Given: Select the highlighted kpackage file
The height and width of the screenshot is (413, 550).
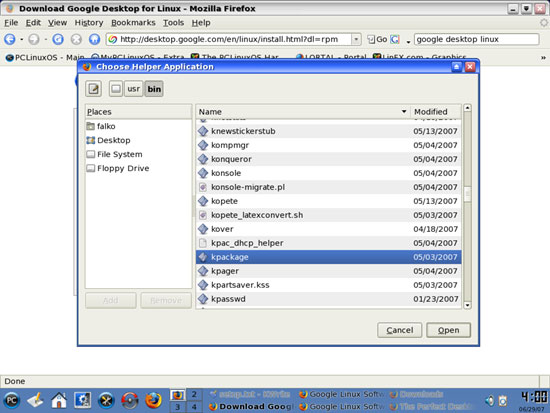Looking at the screenshot, I should tap(329, 257).
